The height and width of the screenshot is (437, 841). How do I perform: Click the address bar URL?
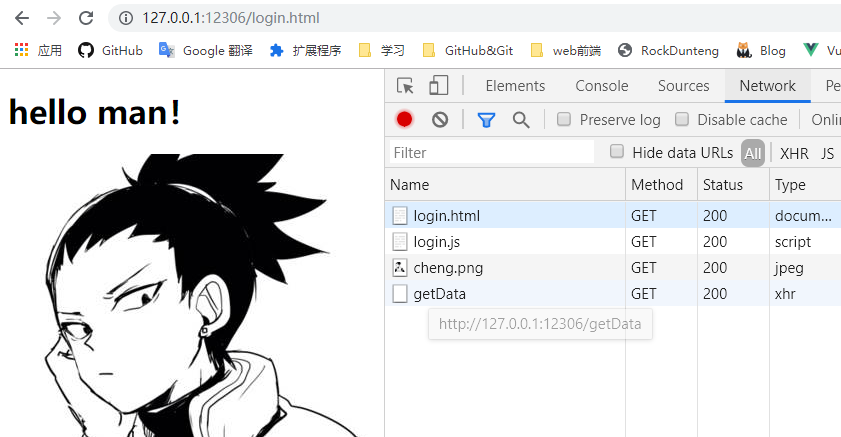(231, 18)
